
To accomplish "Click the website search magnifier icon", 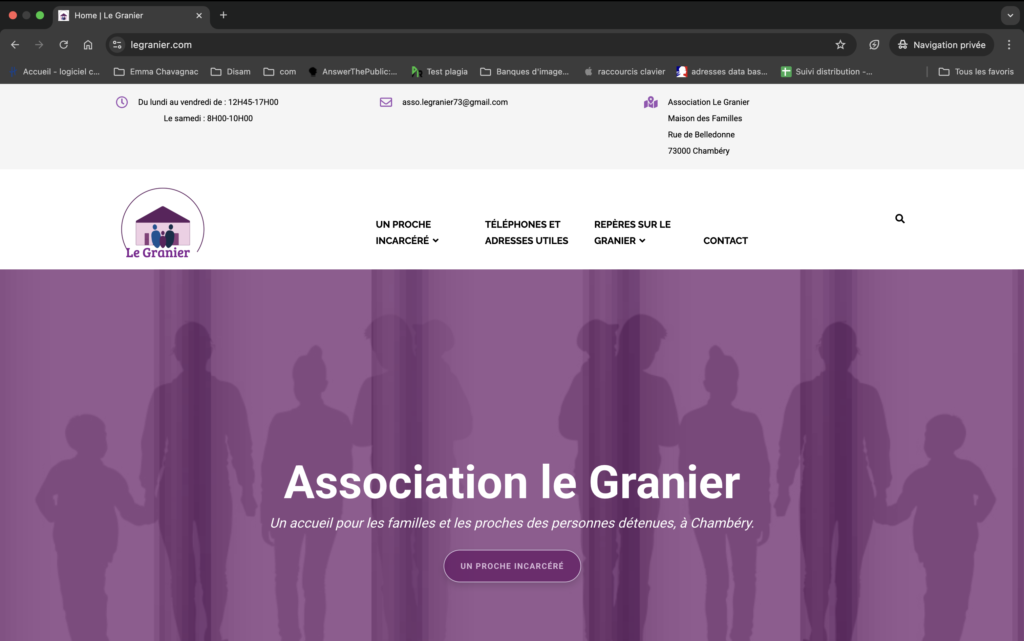I will 900,219.
